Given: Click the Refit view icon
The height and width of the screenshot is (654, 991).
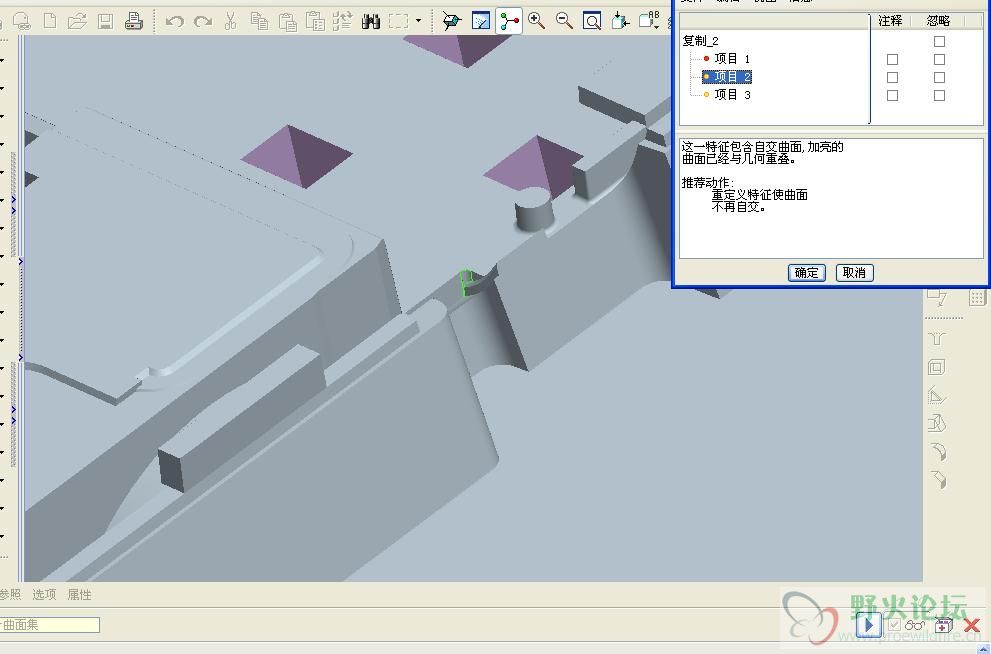Looking at the screenshot, I should (x=592, y=20).
